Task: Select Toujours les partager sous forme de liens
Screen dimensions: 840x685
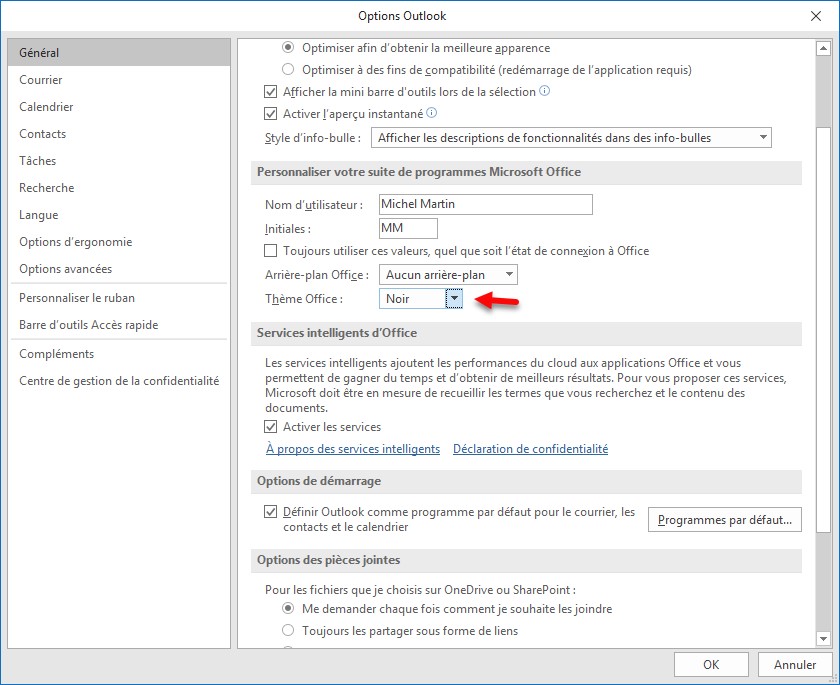Action: click(288, 630)
